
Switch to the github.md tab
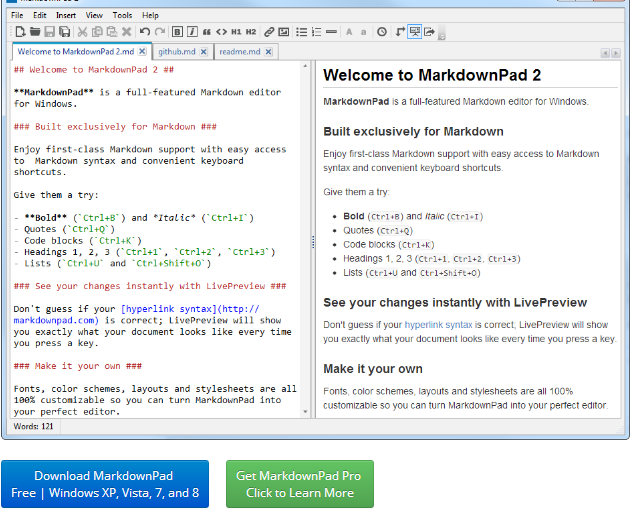tap(177, 52)
